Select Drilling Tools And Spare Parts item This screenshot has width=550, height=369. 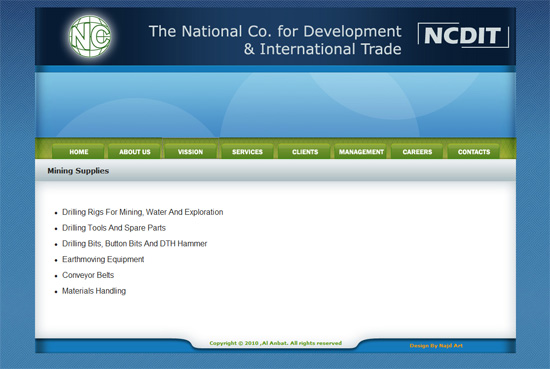[114, 228]
